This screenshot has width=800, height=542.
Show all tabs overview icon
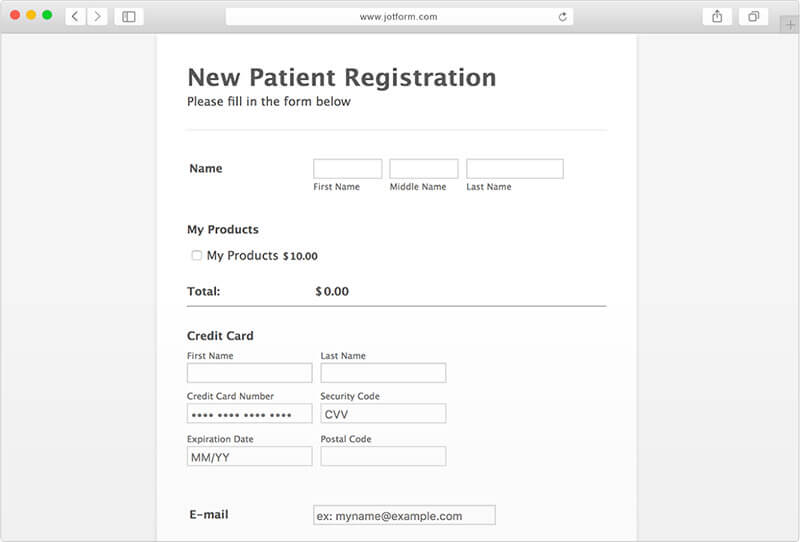pos(753,16)
